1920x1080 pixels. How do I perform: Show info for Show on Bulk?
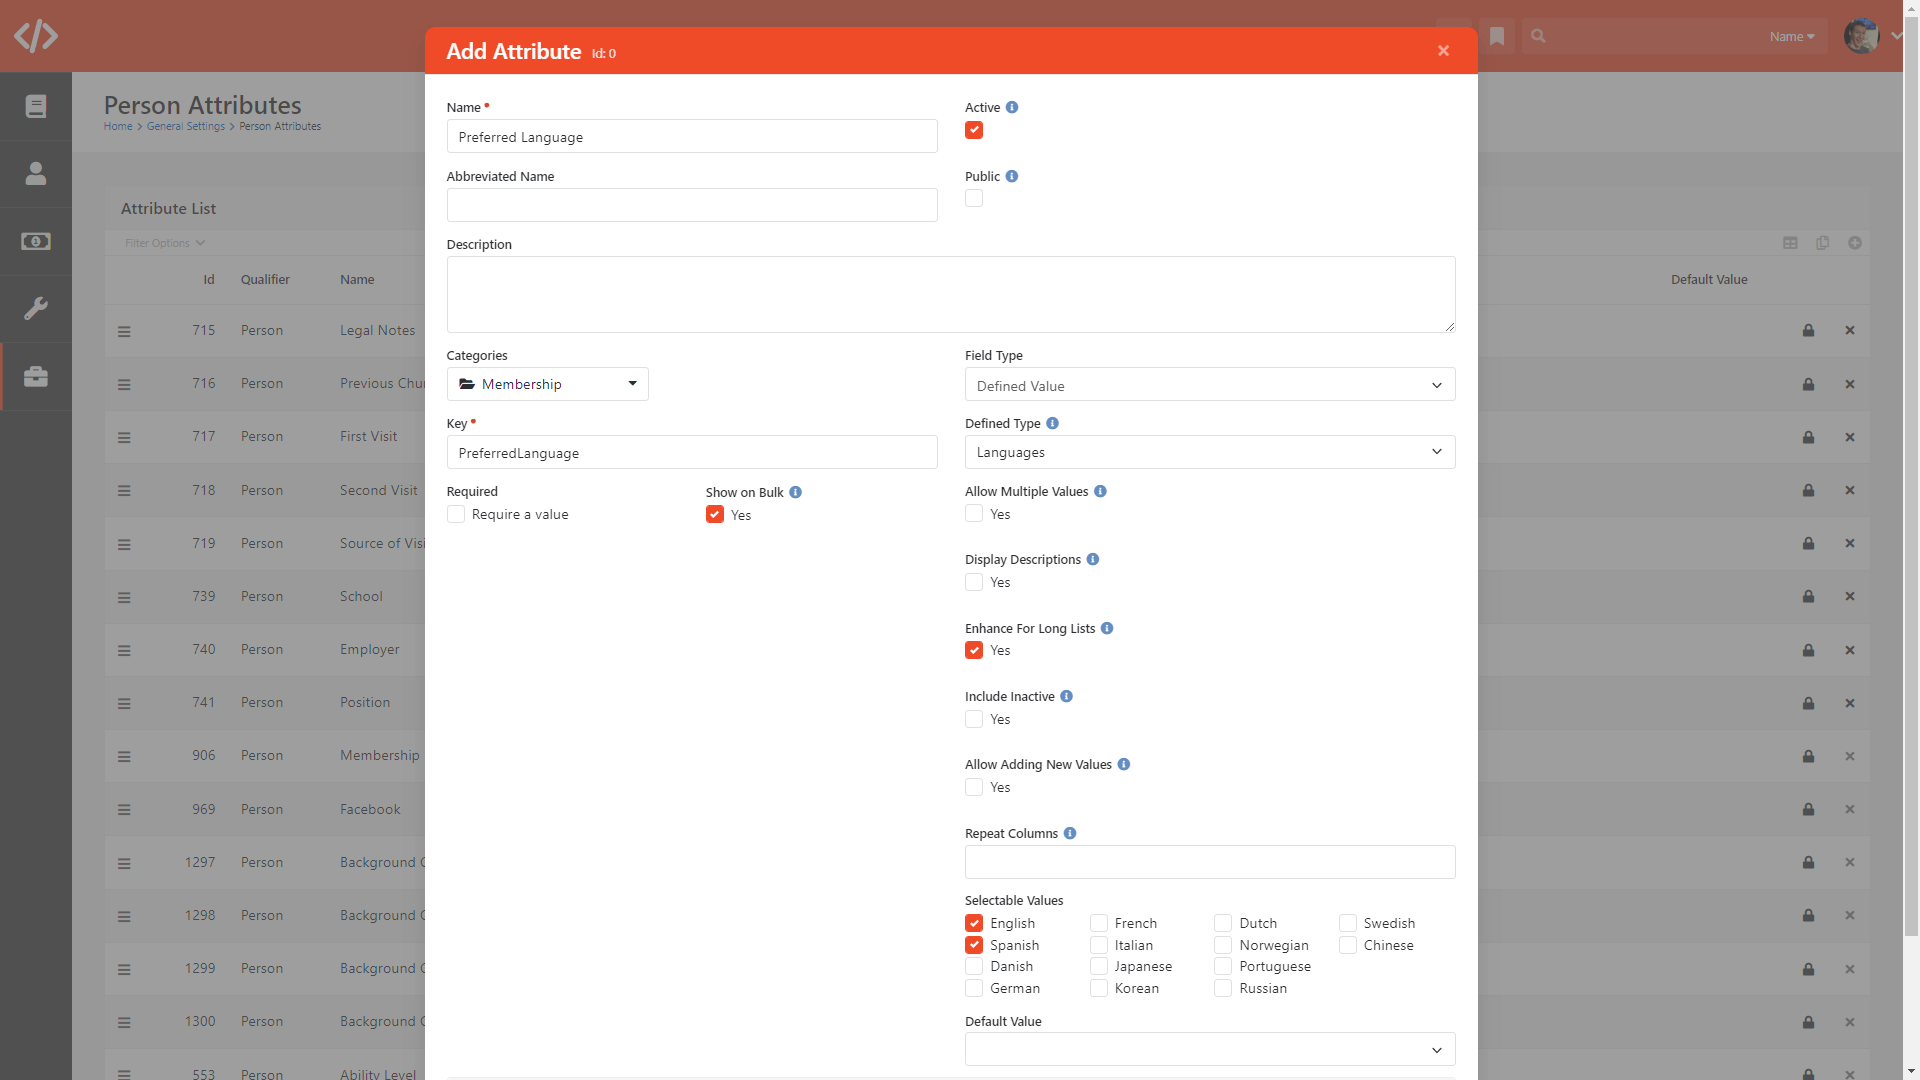point(795,492)
